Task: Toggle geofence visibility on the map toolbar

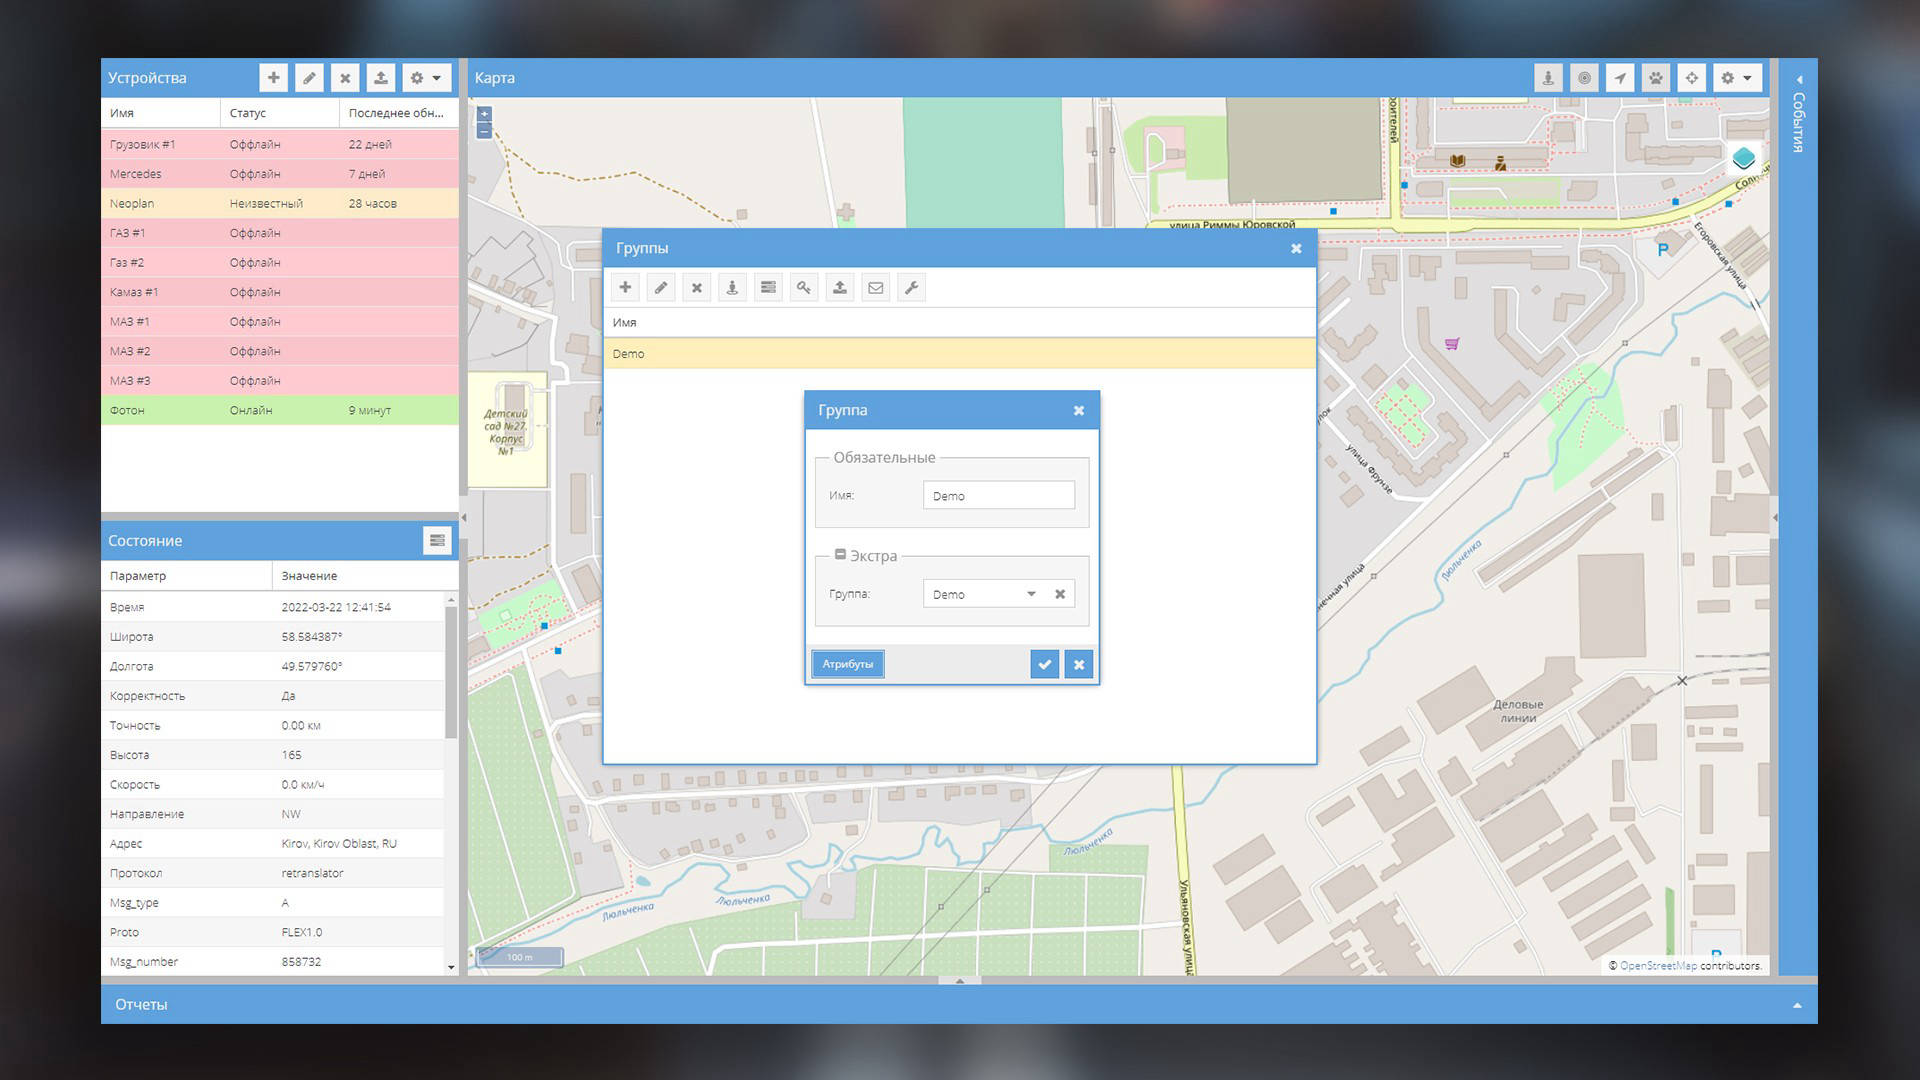Action: coord(1549,77)
